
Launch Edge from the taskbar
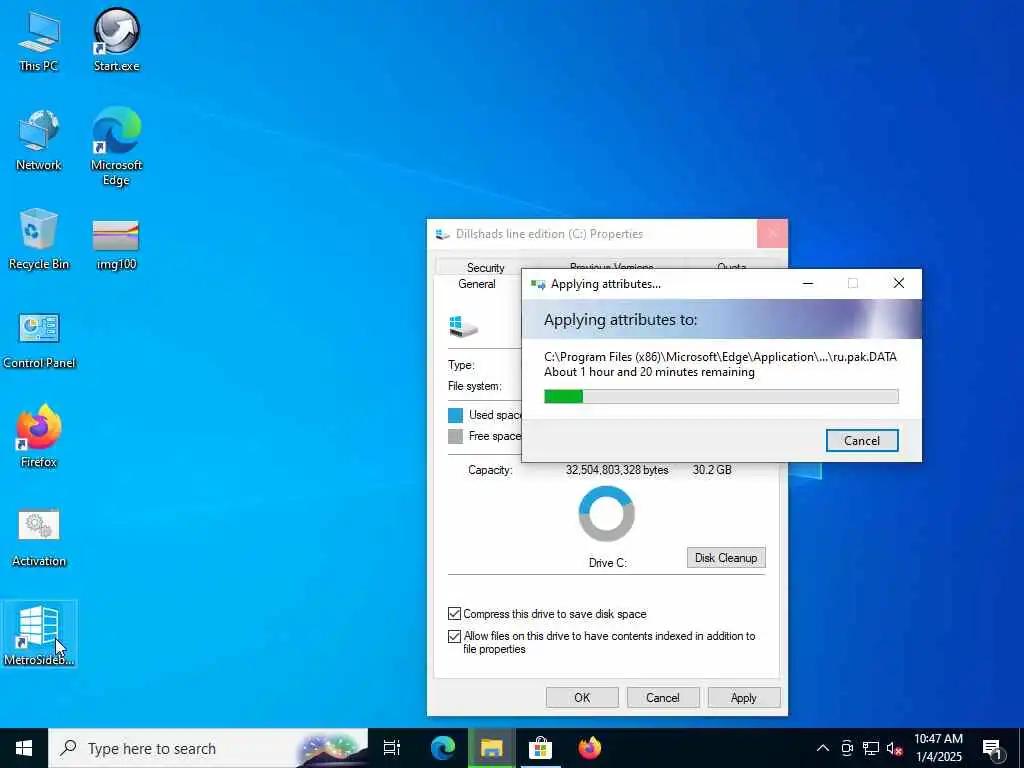click(x=443, y=748)
